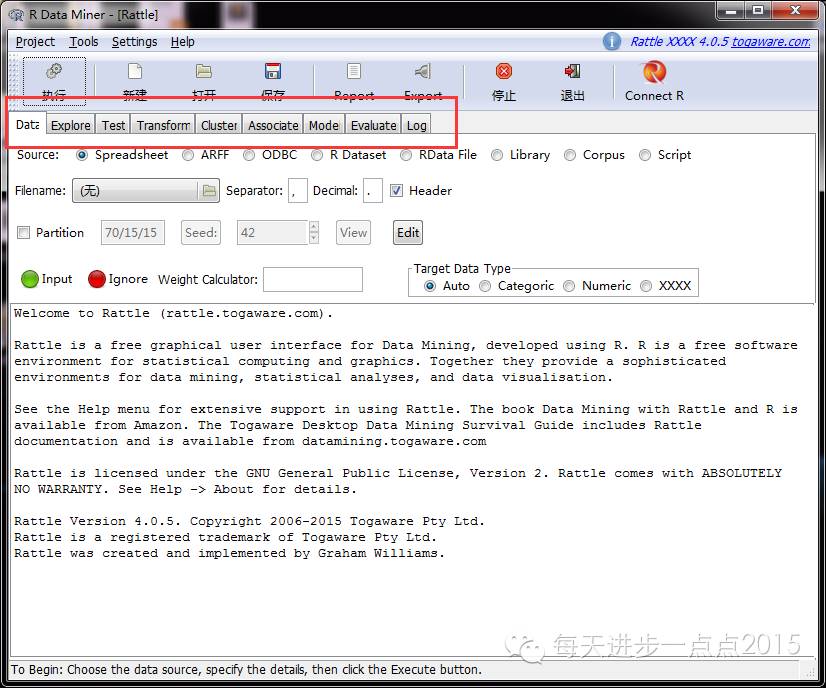The image size is (826, 688).
Task: Click the Connect R icon
Action: click(654, 72)
